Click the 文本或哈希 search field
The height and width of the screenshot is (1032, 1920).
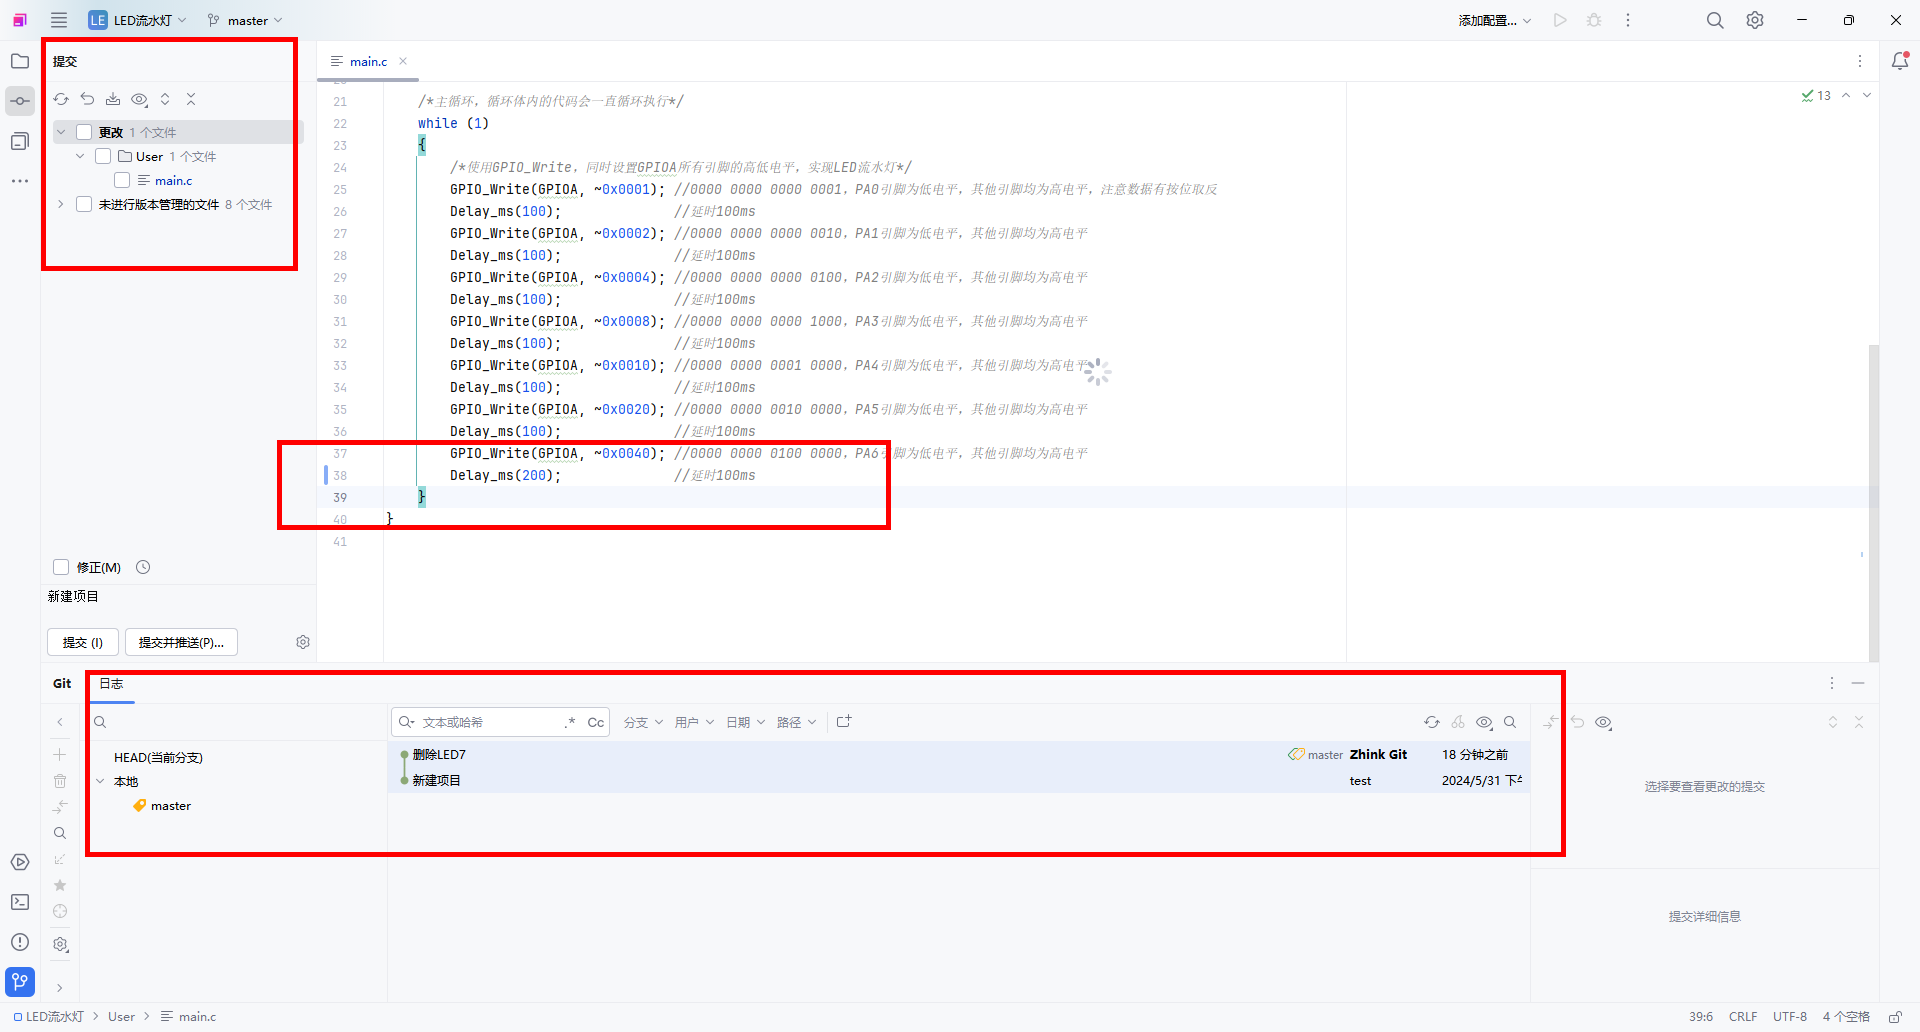pos(490,722)
